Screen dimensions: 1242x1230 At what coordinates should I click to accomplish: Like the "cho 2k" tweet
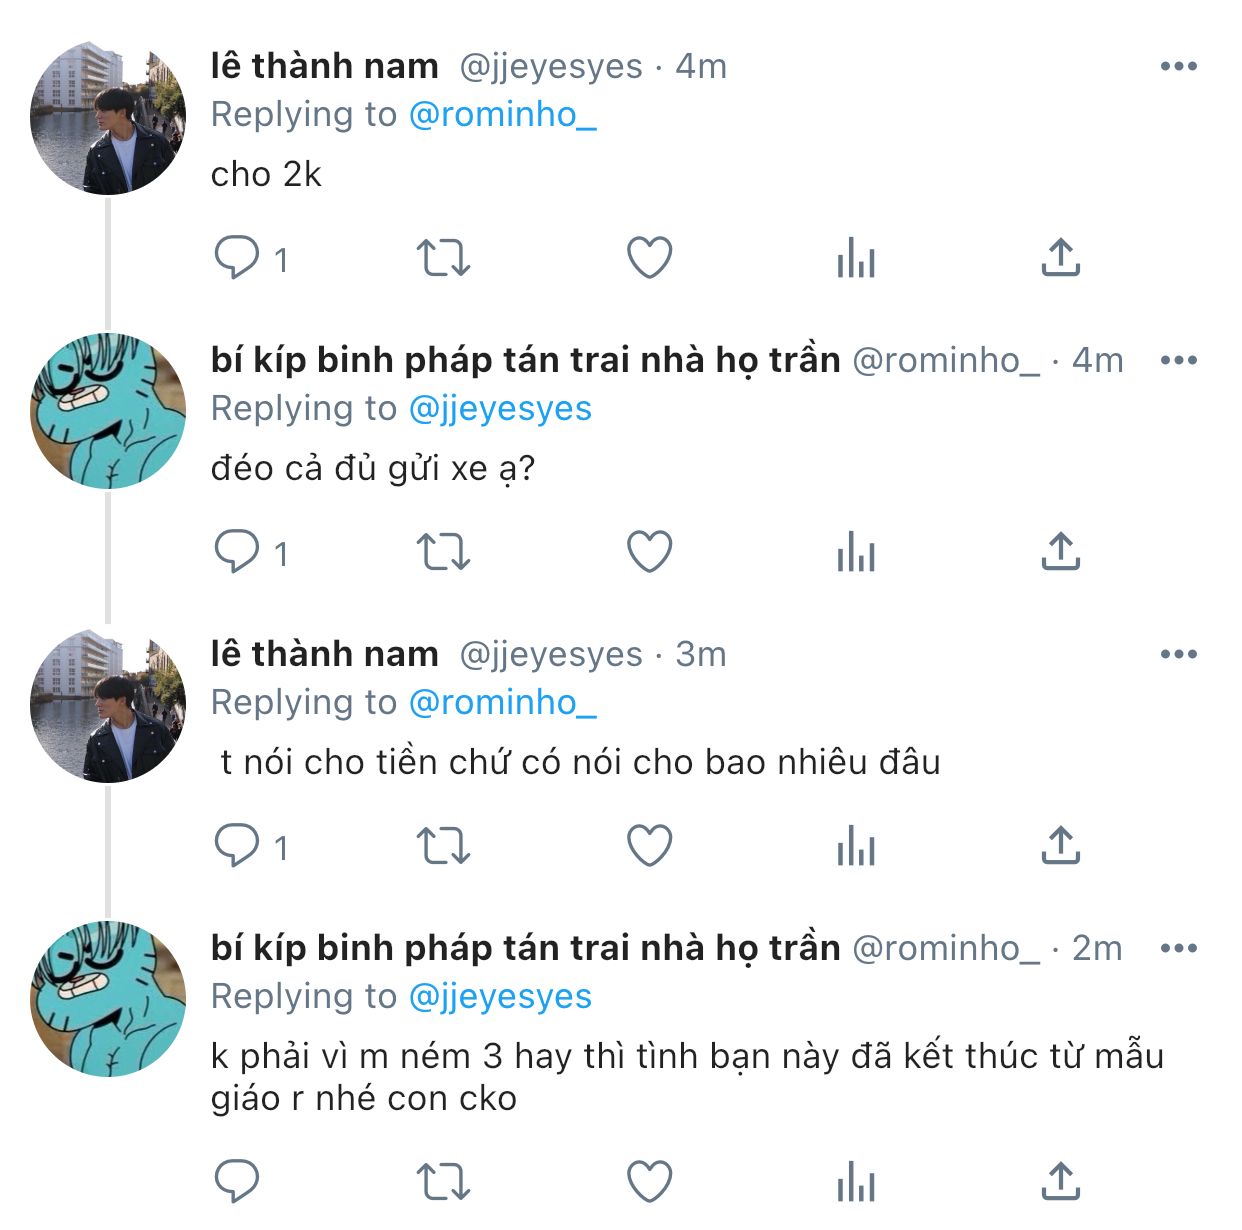649,258
